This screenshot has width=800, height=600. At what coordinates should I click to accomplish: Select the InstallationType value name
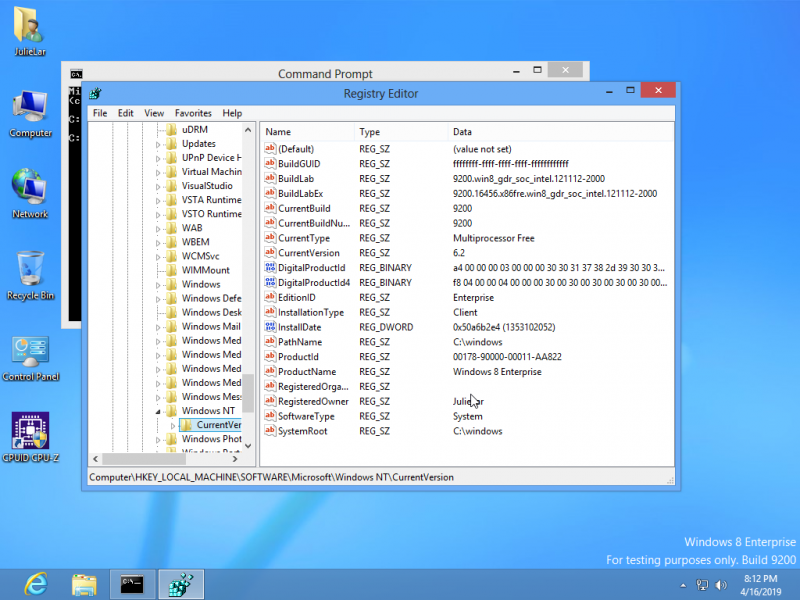[x=311, y=312]
